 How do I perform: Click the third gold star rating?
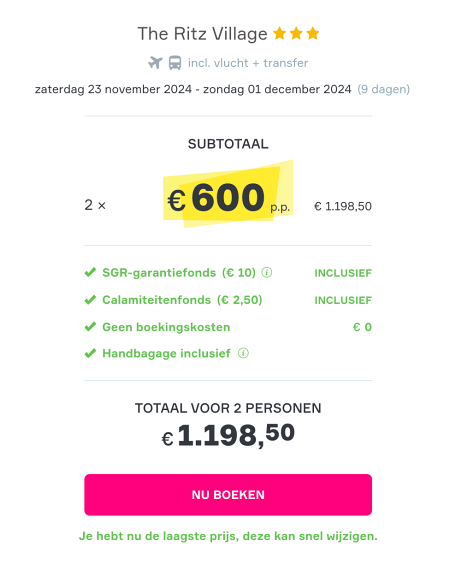(x=313, y=33)
